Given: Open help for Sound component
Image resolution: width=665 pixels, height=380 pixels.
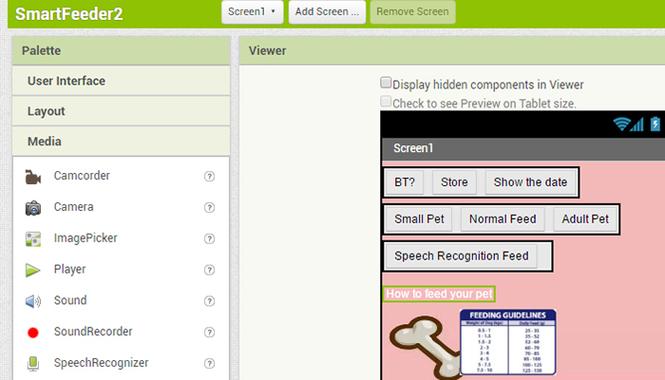Looking at the screenshot, I should (209, 301).
